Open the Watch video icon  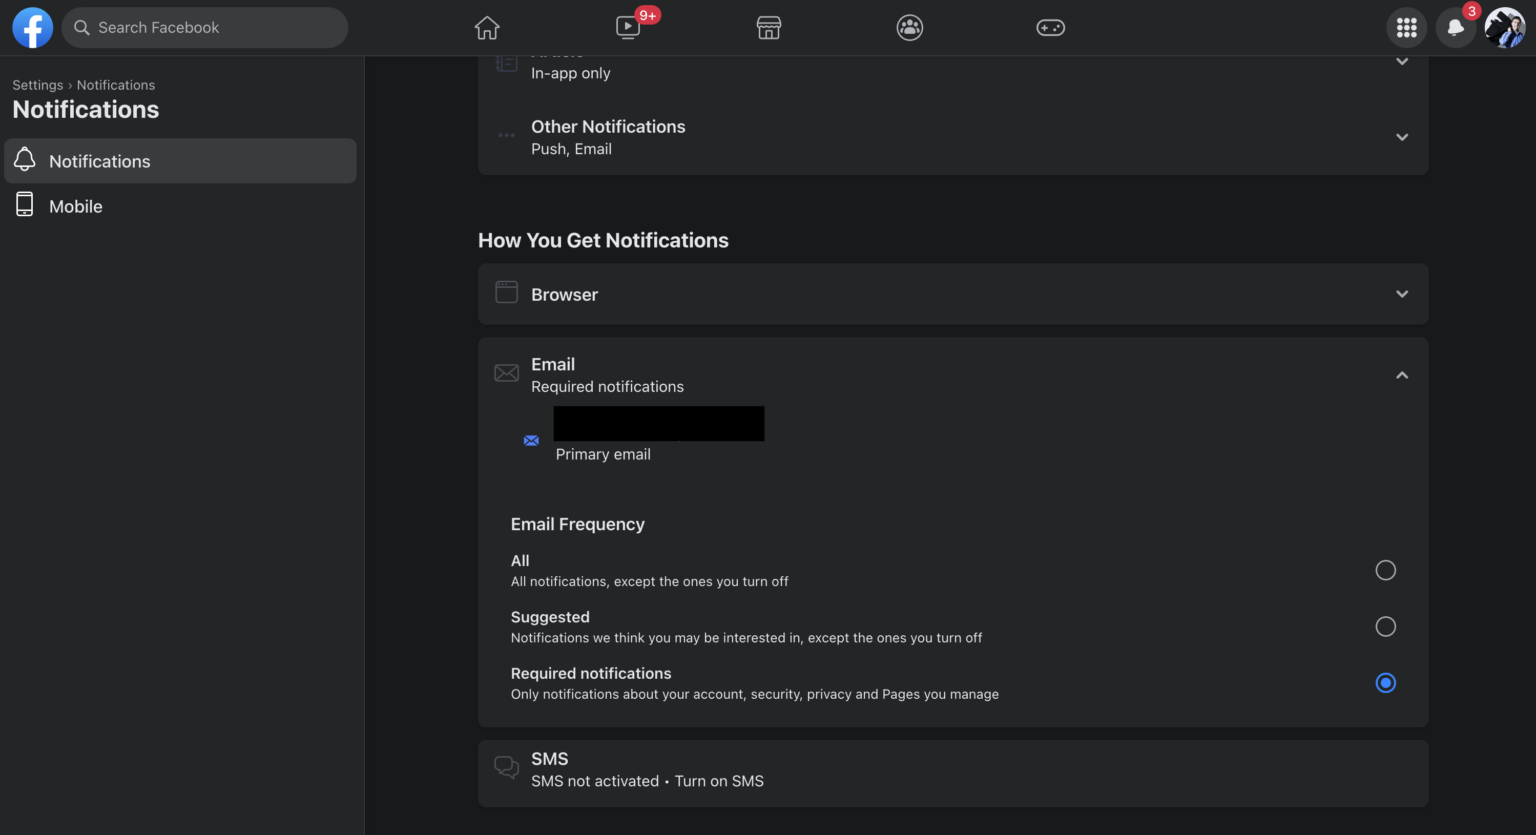point(628,27)
